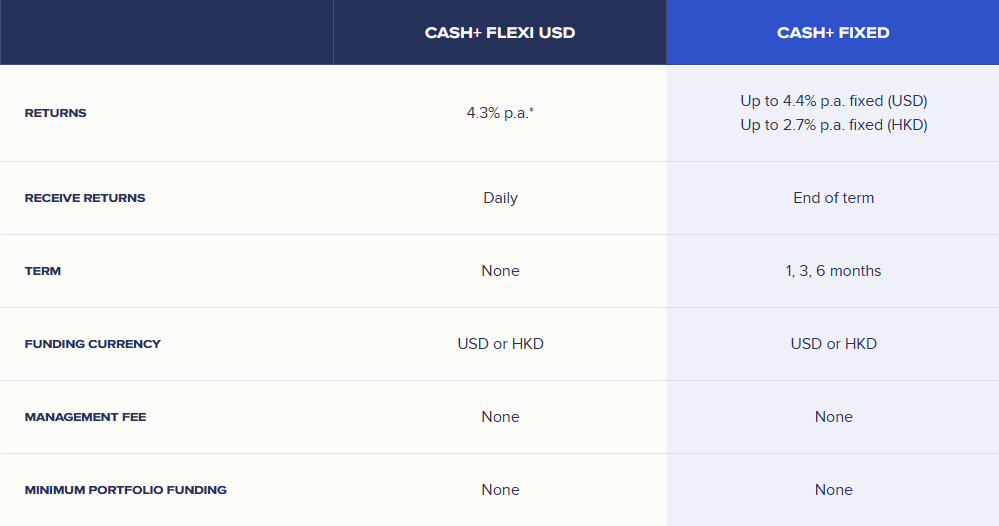Click None minimum funding under Flexi USD

point(500,490)
